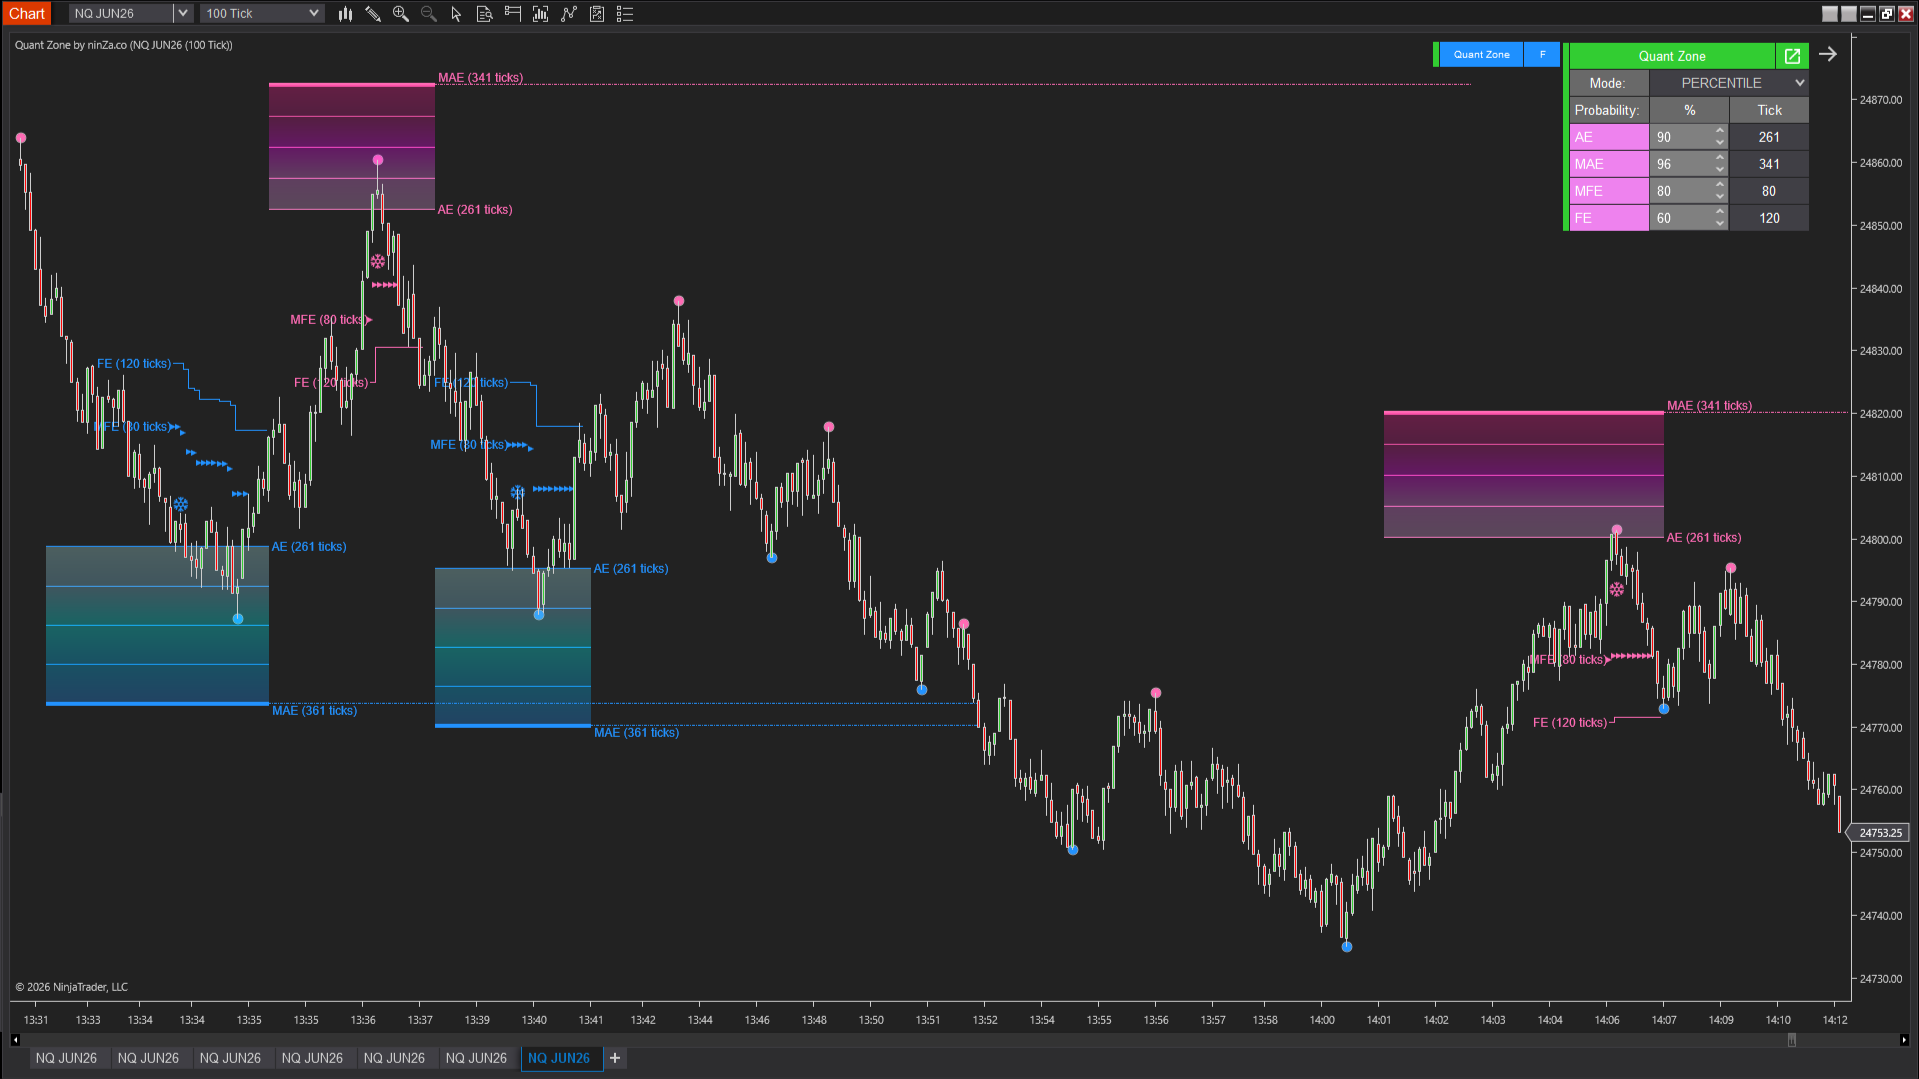Click the pink MAE color label
Screen dimensions: 1919x1079
click(x=1608, y=164)
